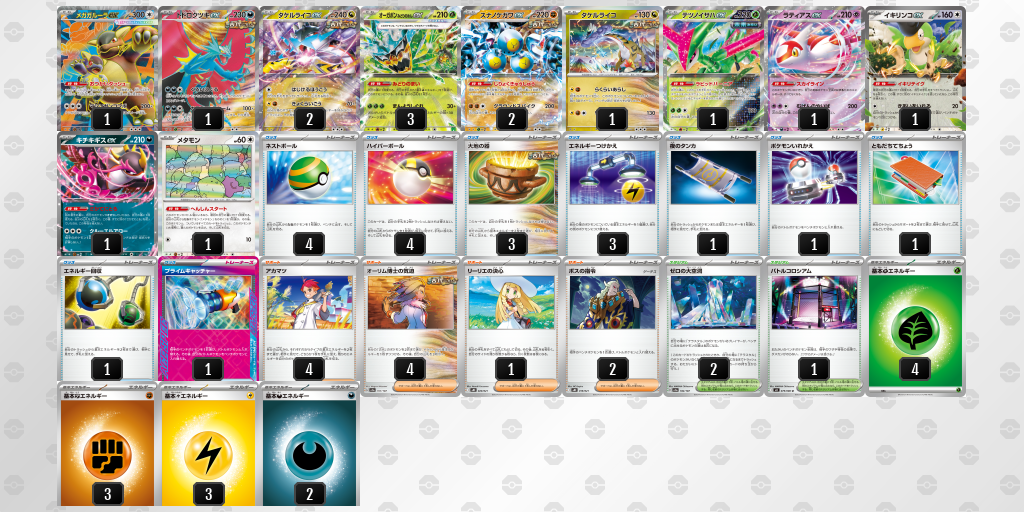This screenshot has height=512, width=1024.
Task: Click the Energy Retrieval item card
Action: [108, 319]
